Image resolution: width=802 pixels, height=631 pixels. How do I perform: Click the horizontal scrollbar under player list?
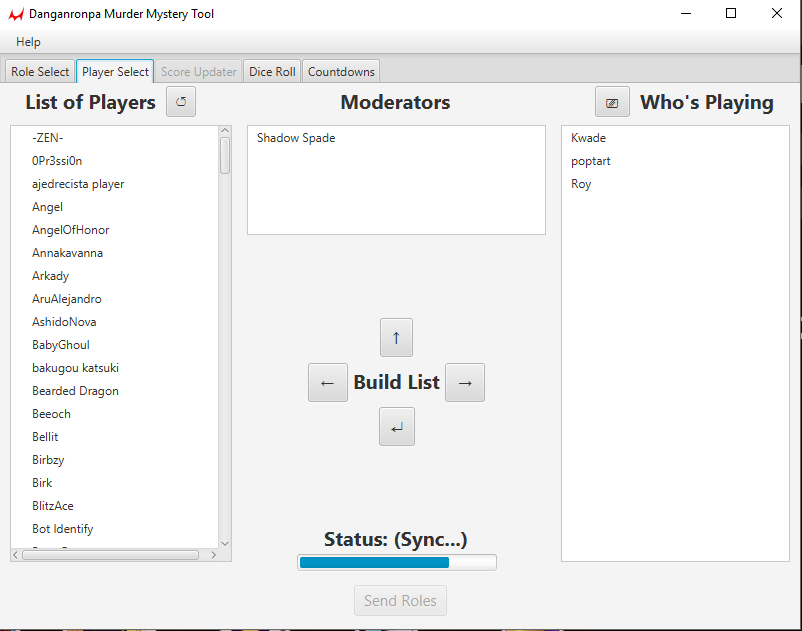110,555
